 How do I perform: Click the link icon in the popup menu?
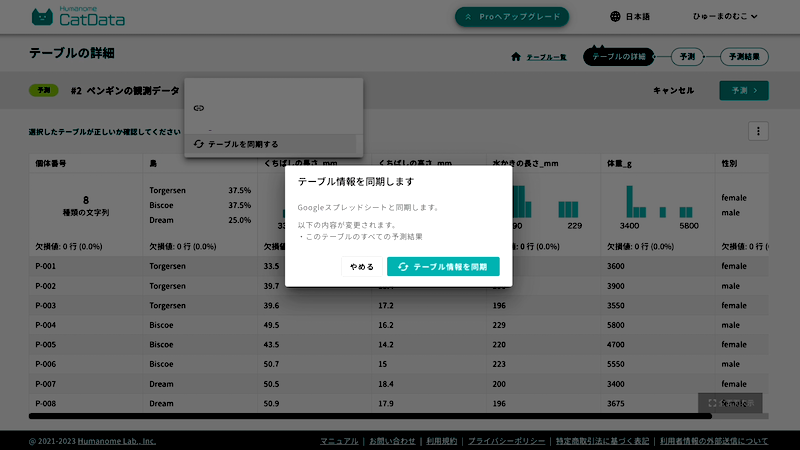pyautogui.click(x=198, y=107)
